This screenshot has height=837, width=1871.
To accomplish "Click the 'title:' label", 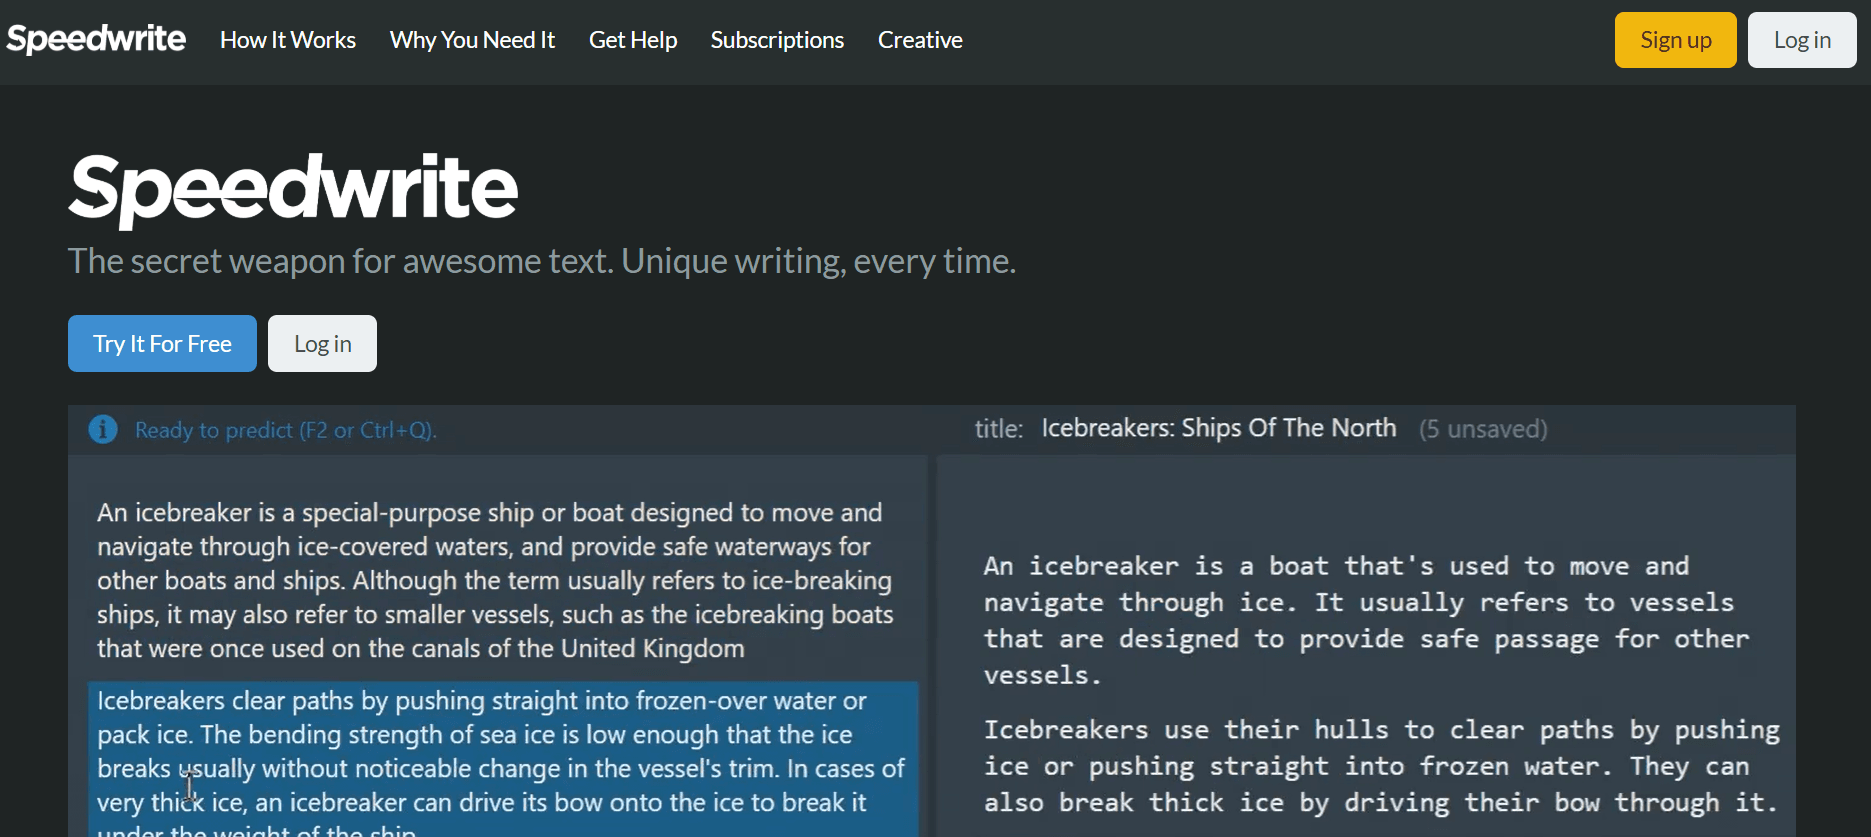I will (999, 429).
